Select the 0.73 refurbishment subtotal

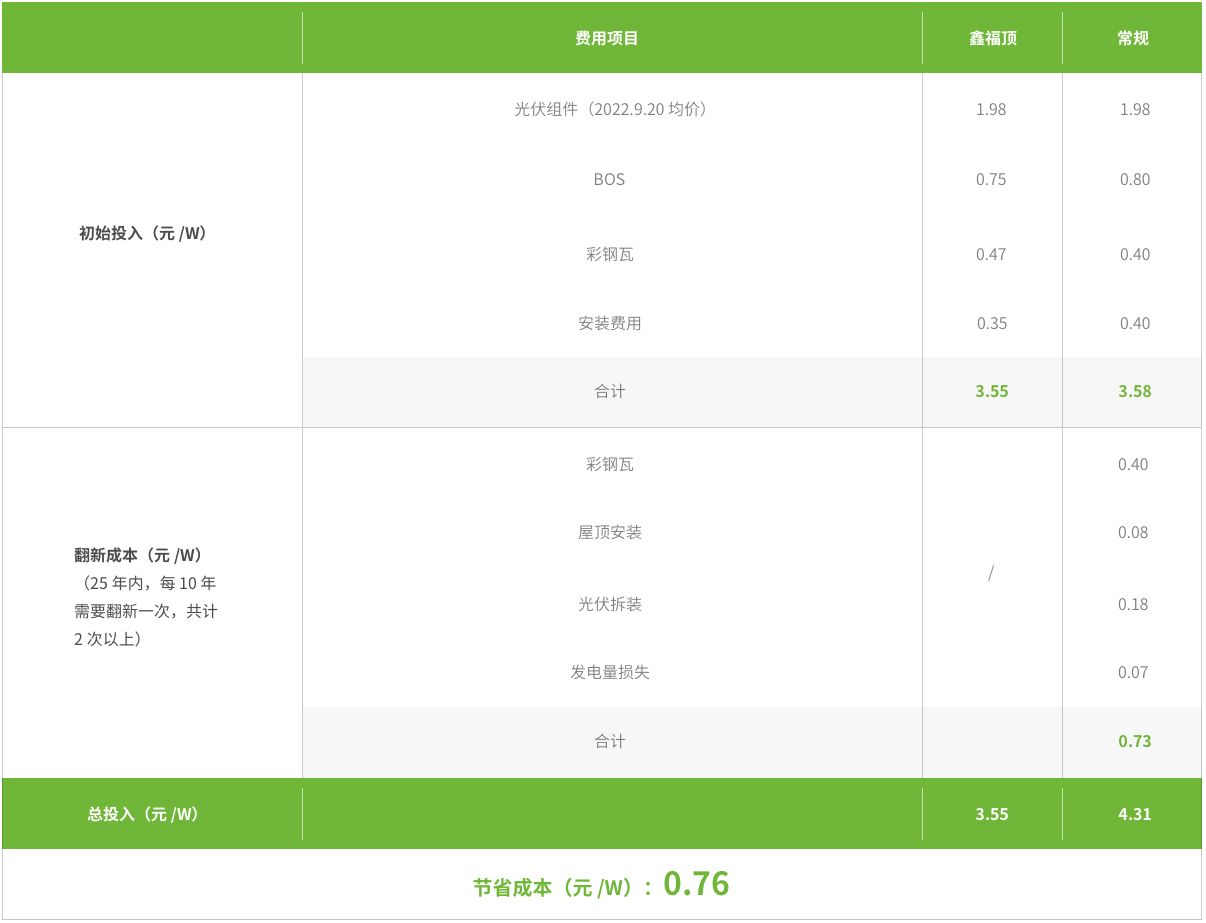[1135, 741]
